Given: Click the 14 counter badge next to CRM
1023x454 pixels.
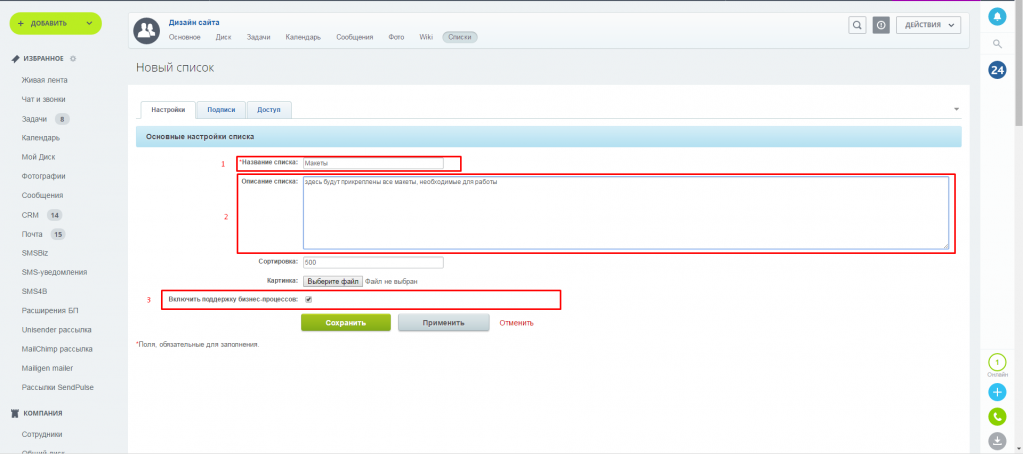Looking at the screenshot, I should [55, 215].
